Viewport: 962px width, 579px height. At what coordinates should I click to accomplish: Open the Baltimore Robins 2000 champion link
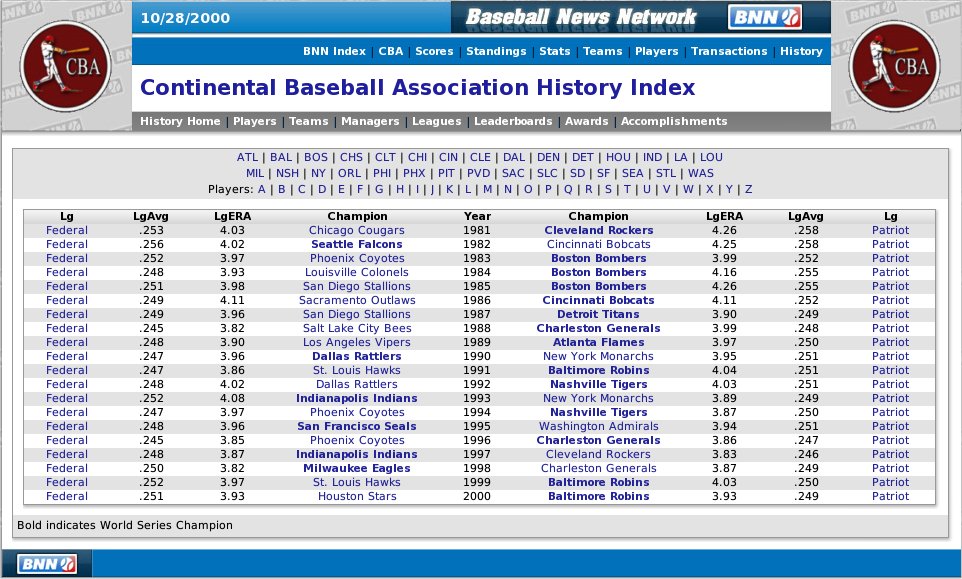point(598,496)
